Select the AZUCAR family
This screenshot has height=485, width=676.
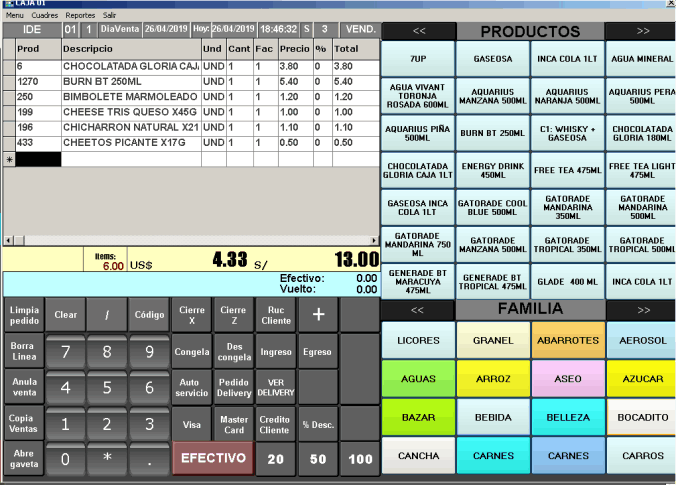(x=642, y=379)
